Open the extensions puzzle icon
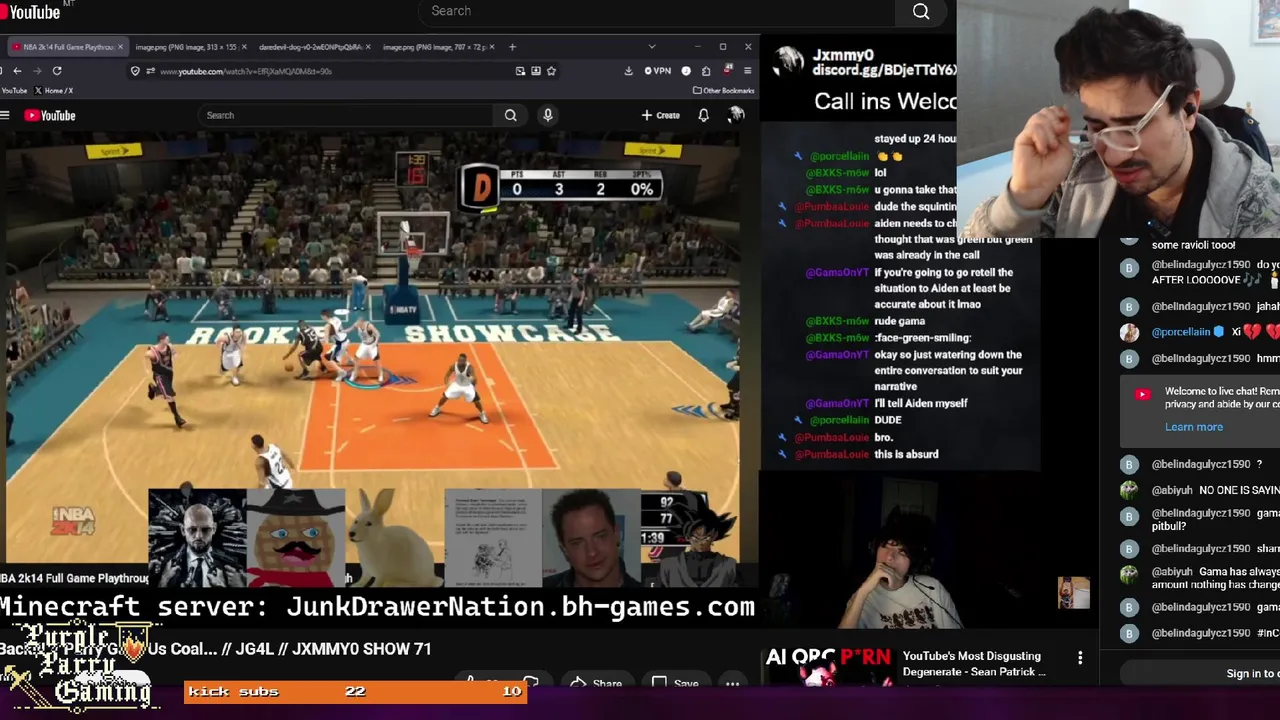Viewport: 1280px width, 720px height. pos(706,71)
